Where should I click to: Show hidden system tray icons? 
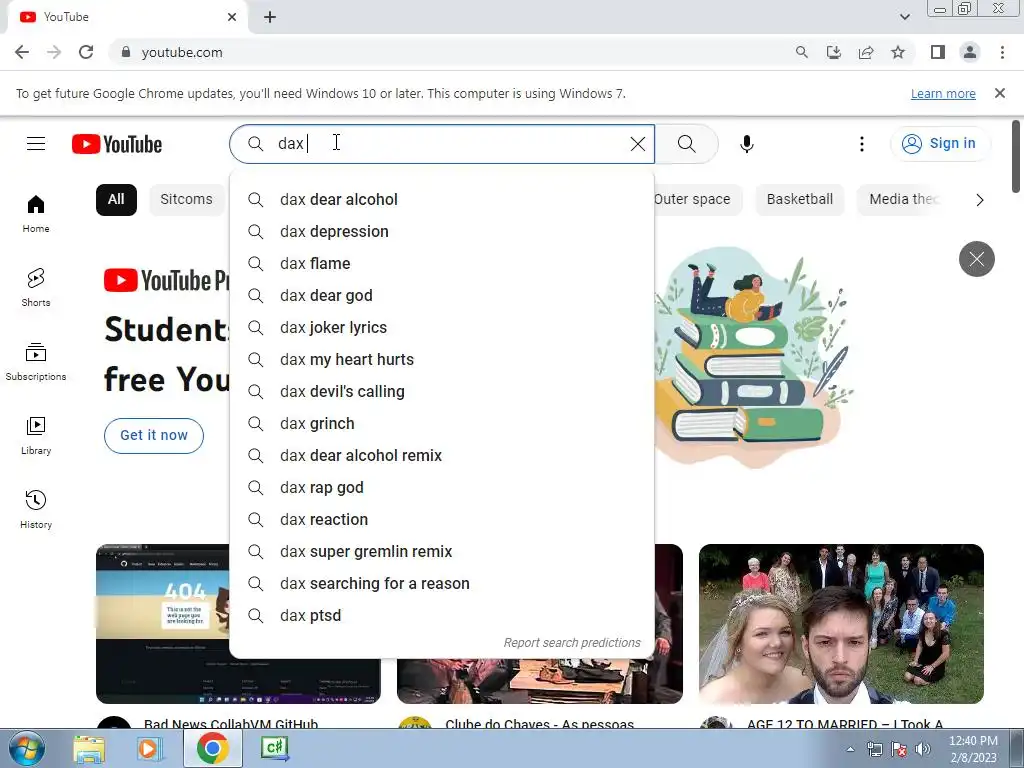(x=850, y=749)
